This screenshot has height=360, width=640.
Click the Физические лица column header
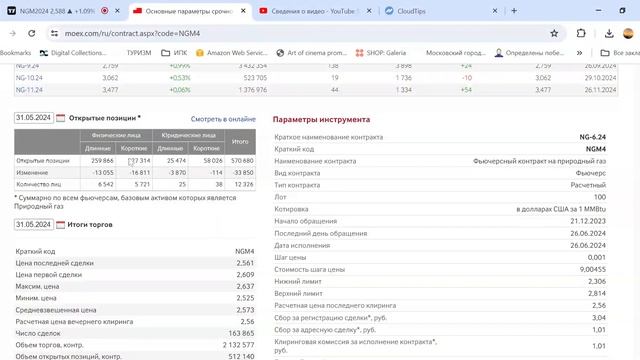coord(116,135)
